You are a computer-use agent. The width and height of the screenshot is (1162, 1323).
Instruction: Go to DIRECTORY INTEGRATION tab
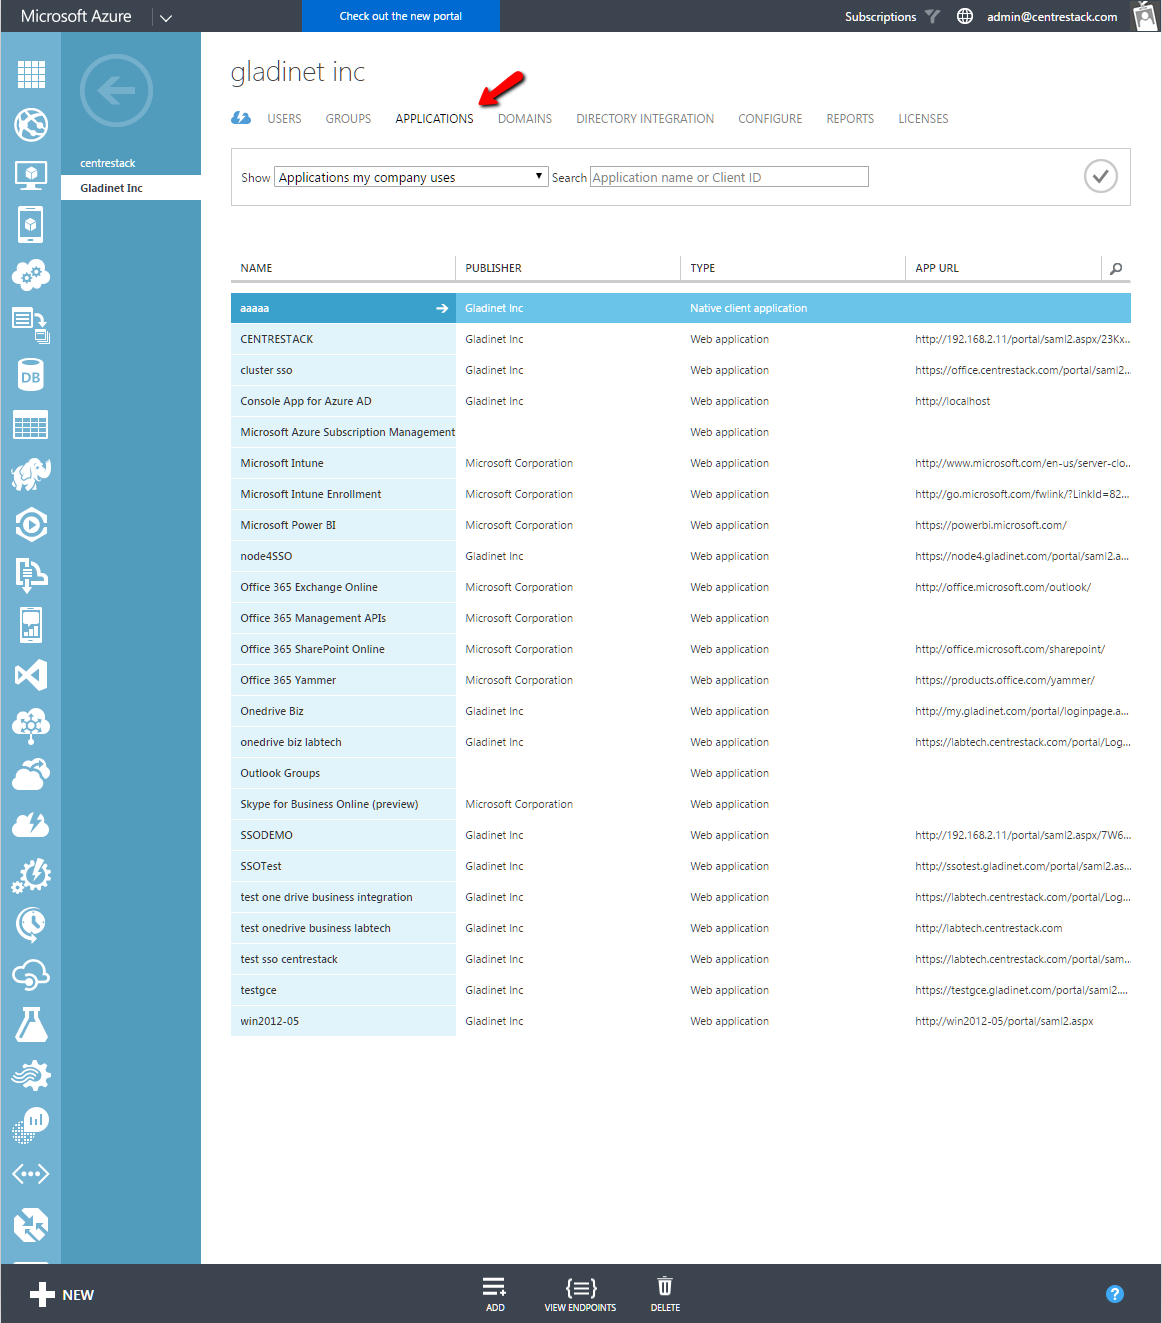pos(645,118)
